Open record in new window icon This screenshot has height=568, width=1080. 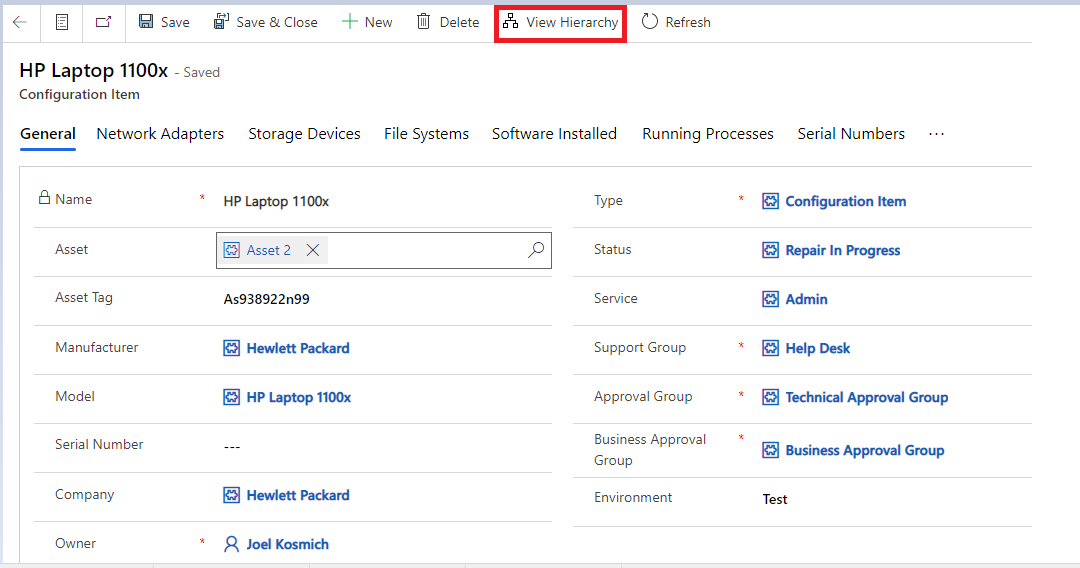pyautogui.click(x=103, y=22)
